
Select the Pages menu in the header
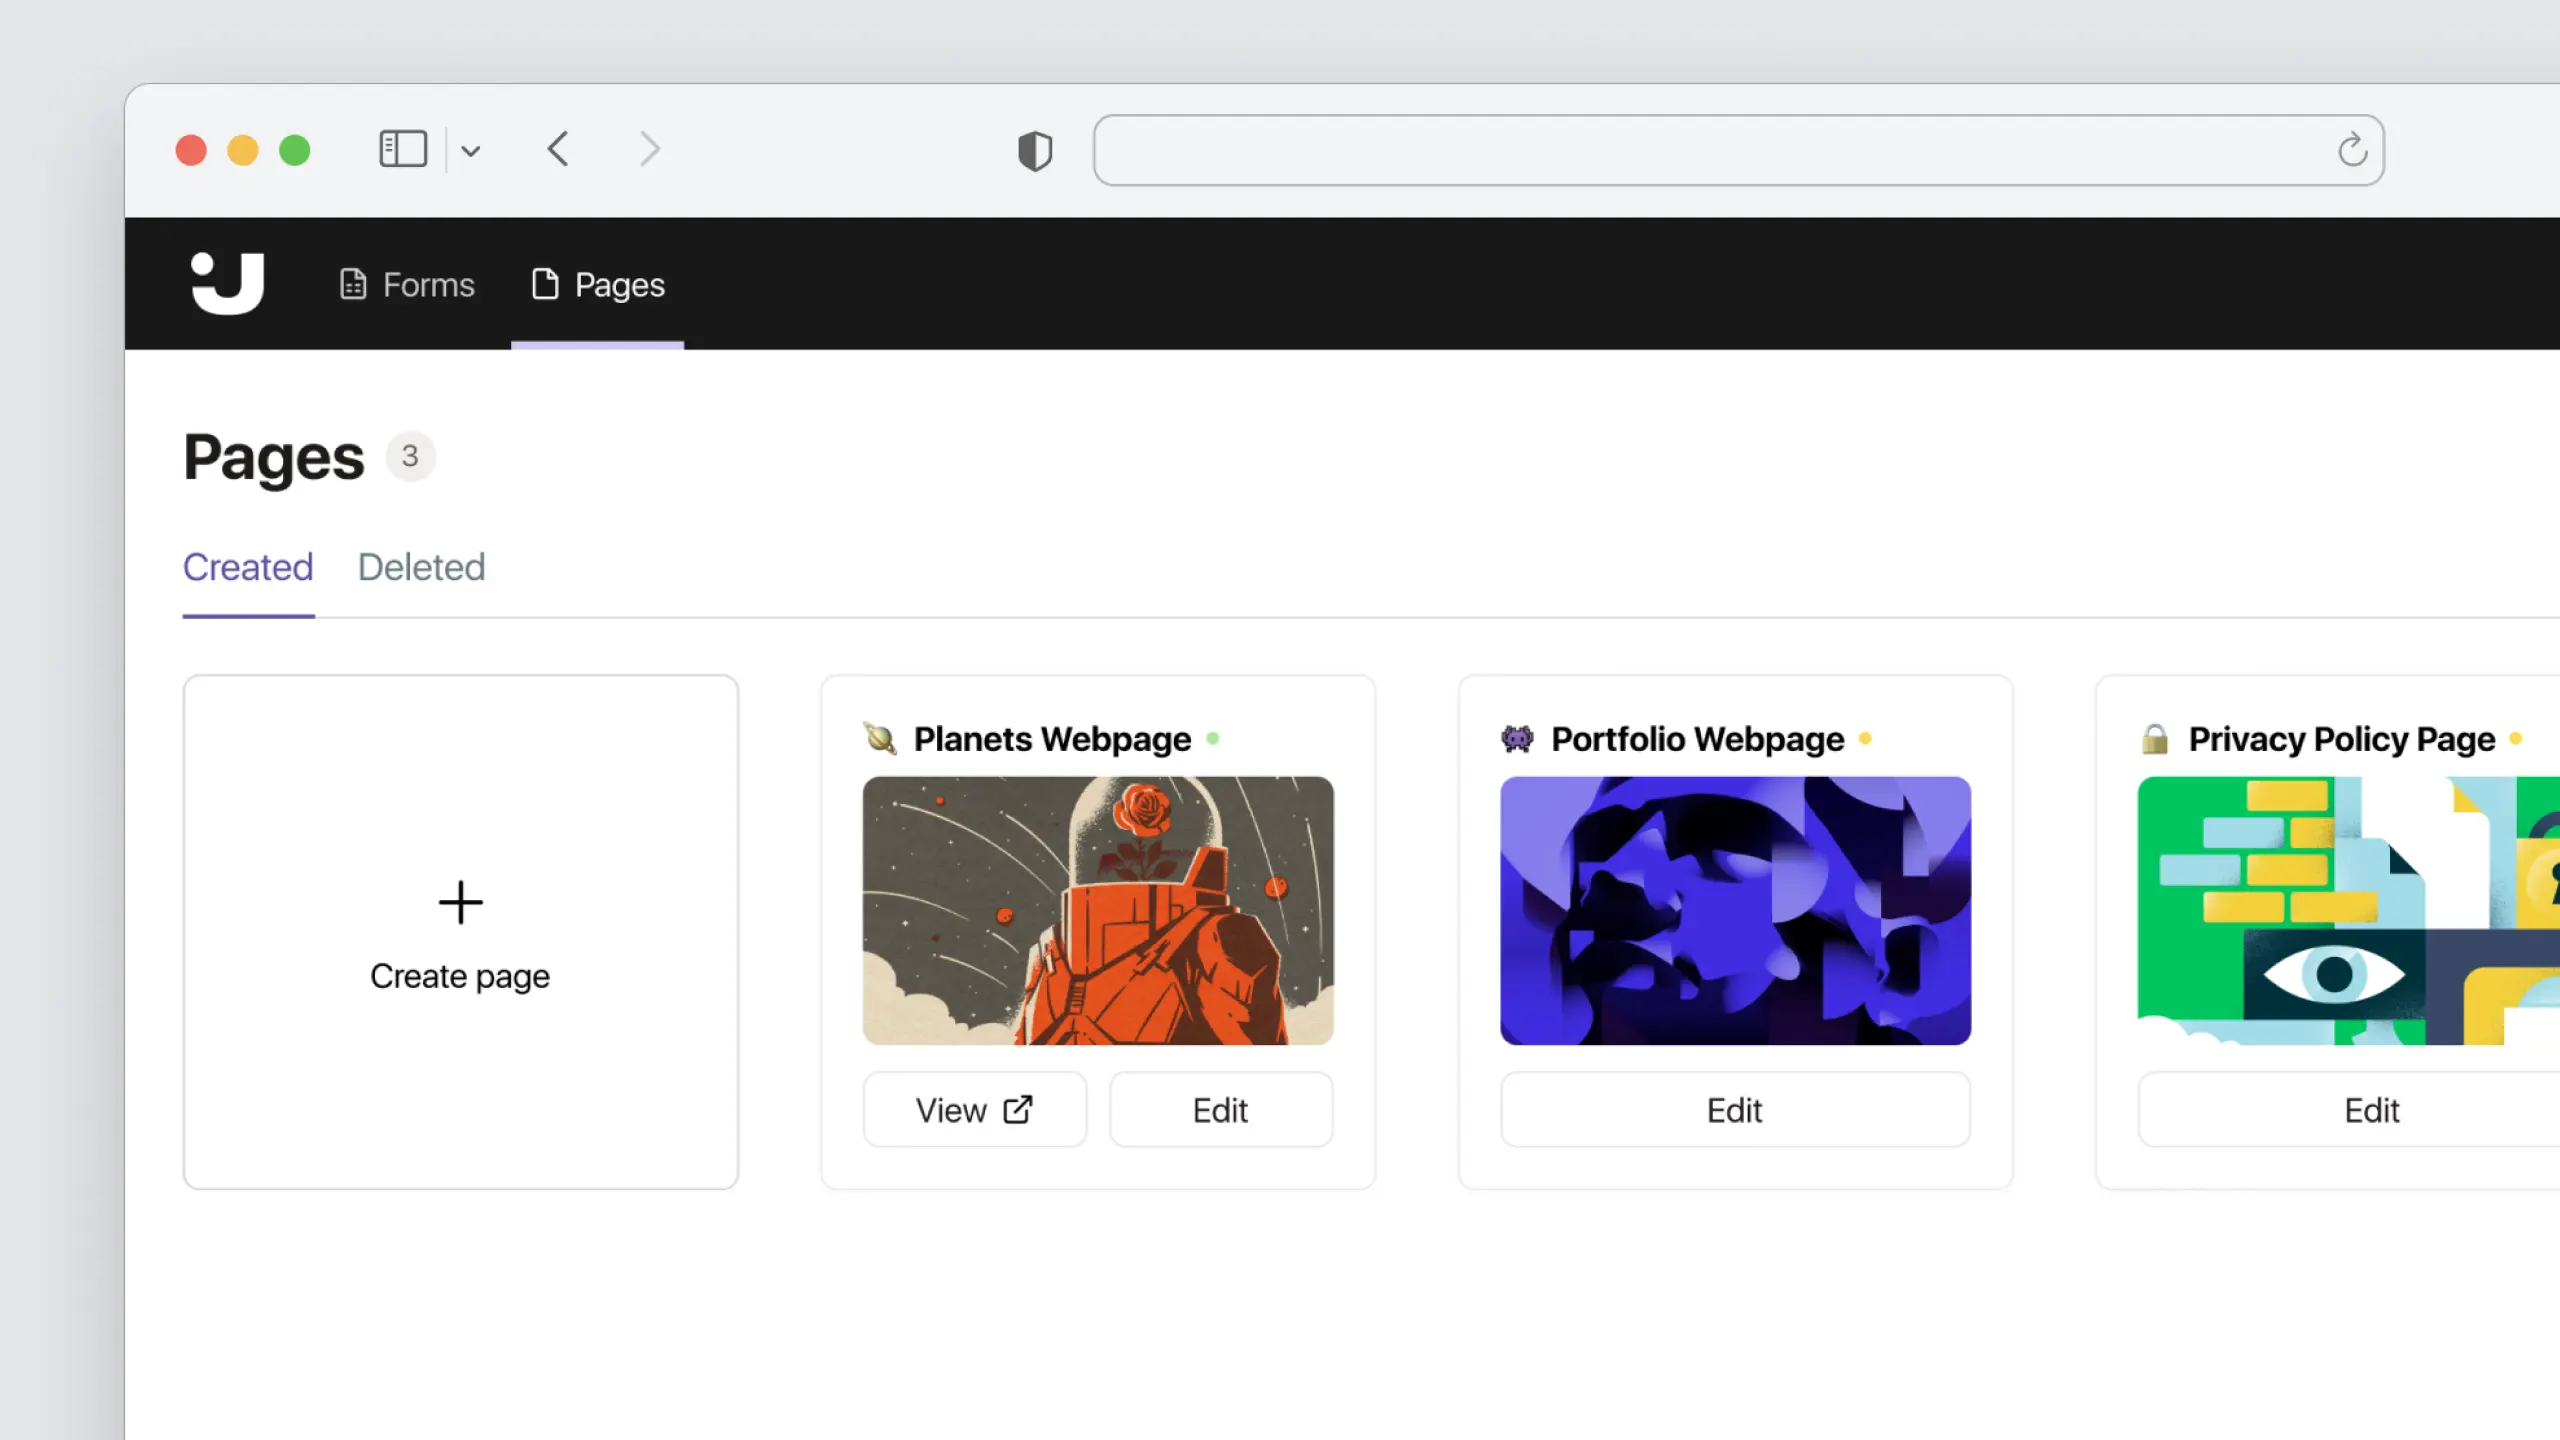pyautogui.click(x=598, y=285)
